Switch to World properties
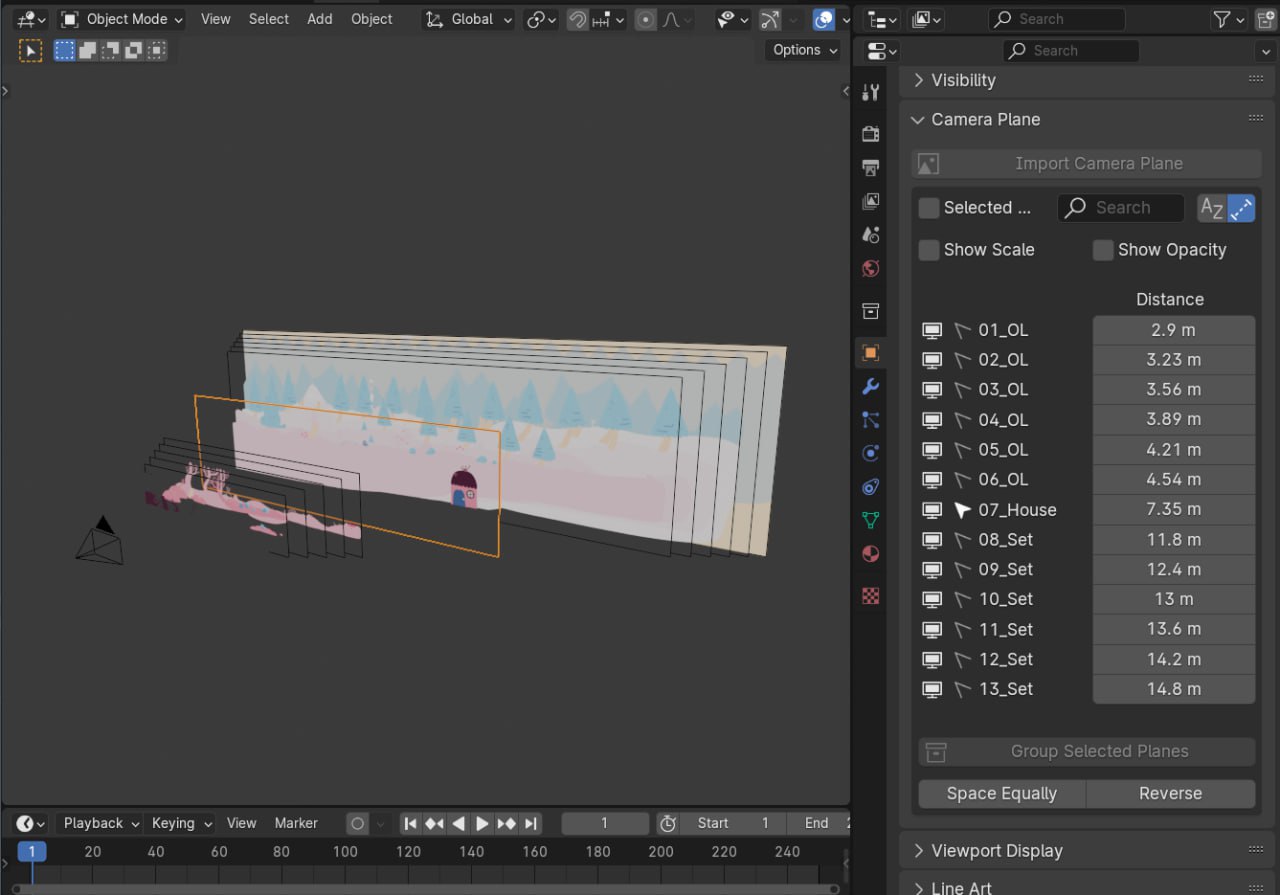Image resolution: width=1280 pixels, height=895 pixels. 870,269
